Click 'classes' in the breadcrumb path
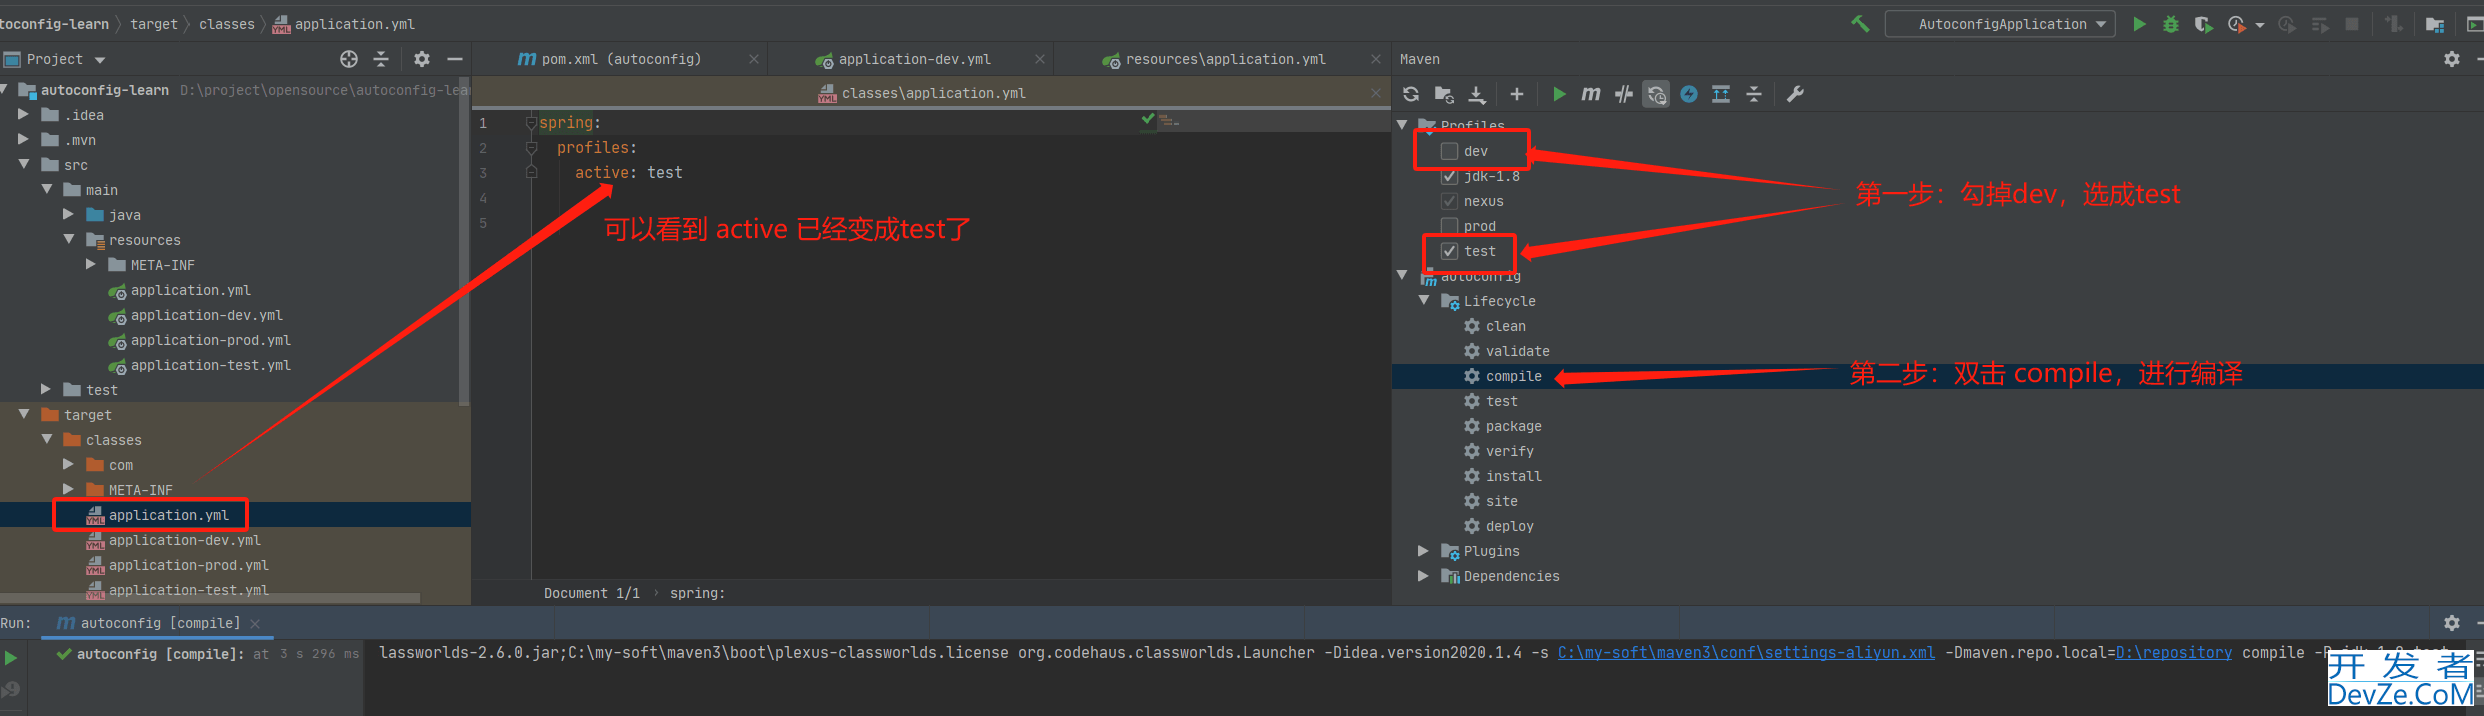This screenshot has width=2484, height=716. click(x=227, y=24)
